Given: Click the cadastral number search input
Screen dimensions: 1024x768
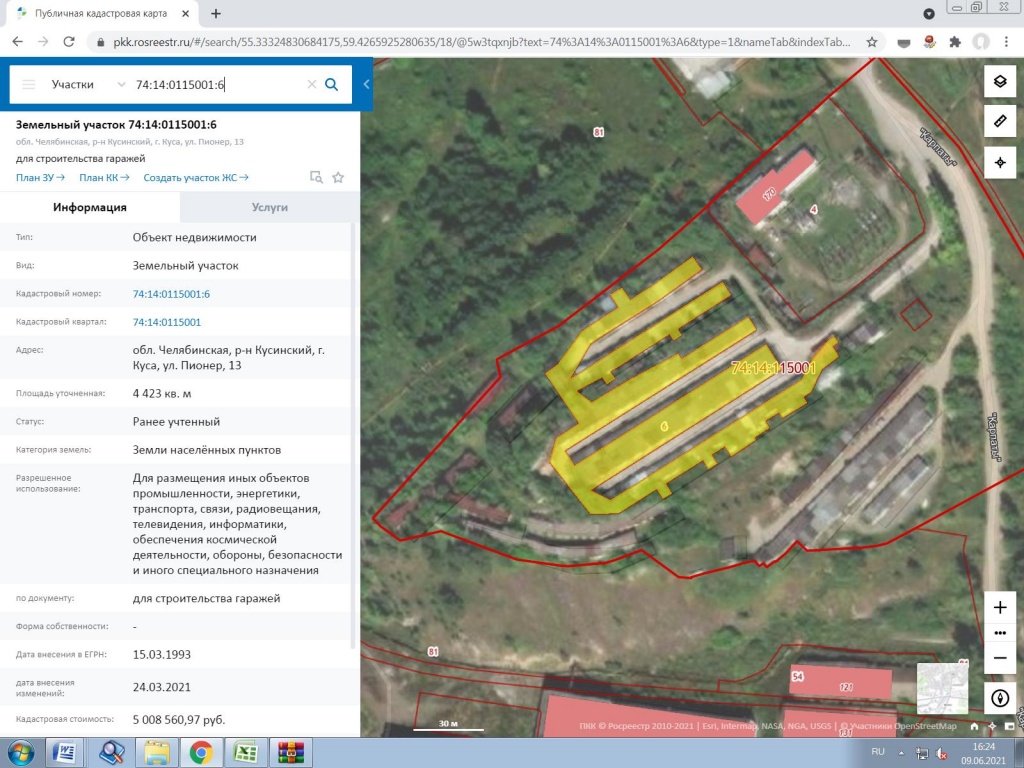Looking at the screenshot, I should tap(219, 84).
